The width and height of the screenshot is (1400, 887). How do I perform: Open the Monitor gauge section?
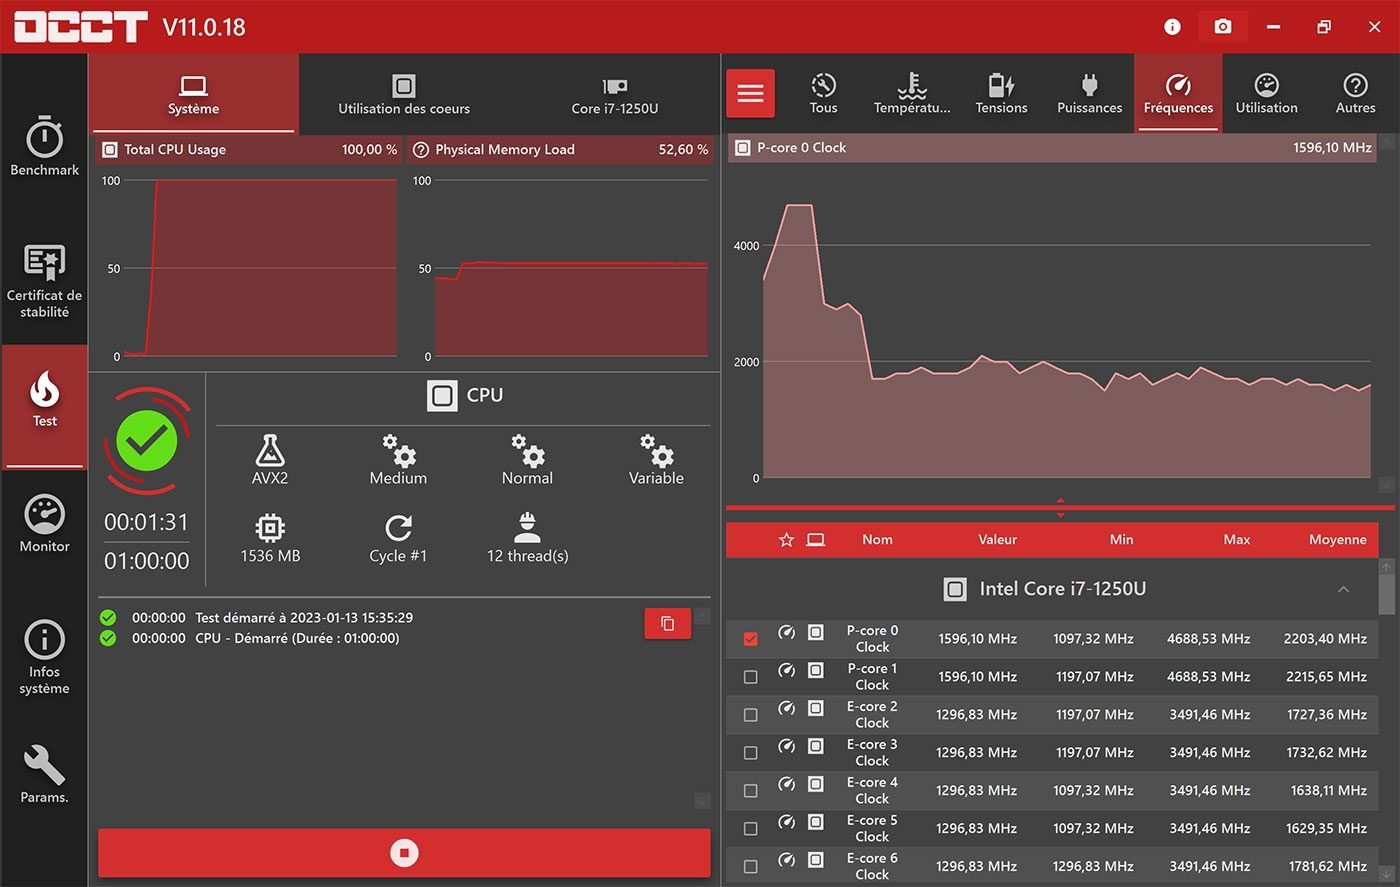coord(44,524)
